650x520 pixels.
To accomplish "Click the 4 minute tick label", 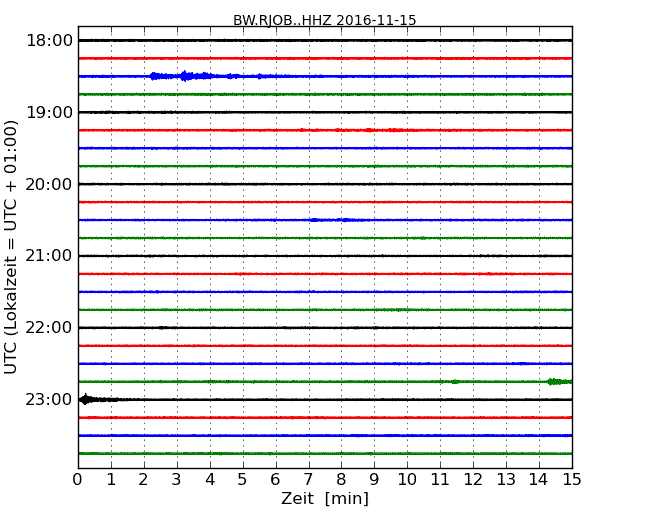I will click(x=210, y=479).
